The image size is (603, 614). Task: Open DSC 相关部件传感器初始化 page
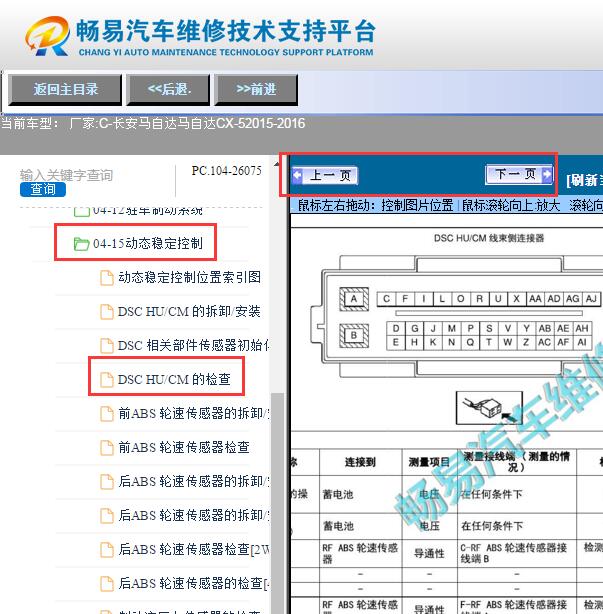point(193,345)
